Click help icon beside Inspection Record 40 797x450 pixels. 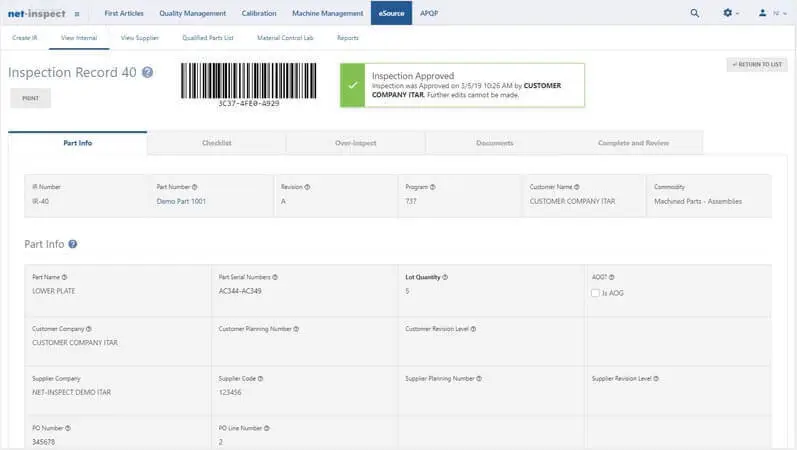(x=148, y=72)
